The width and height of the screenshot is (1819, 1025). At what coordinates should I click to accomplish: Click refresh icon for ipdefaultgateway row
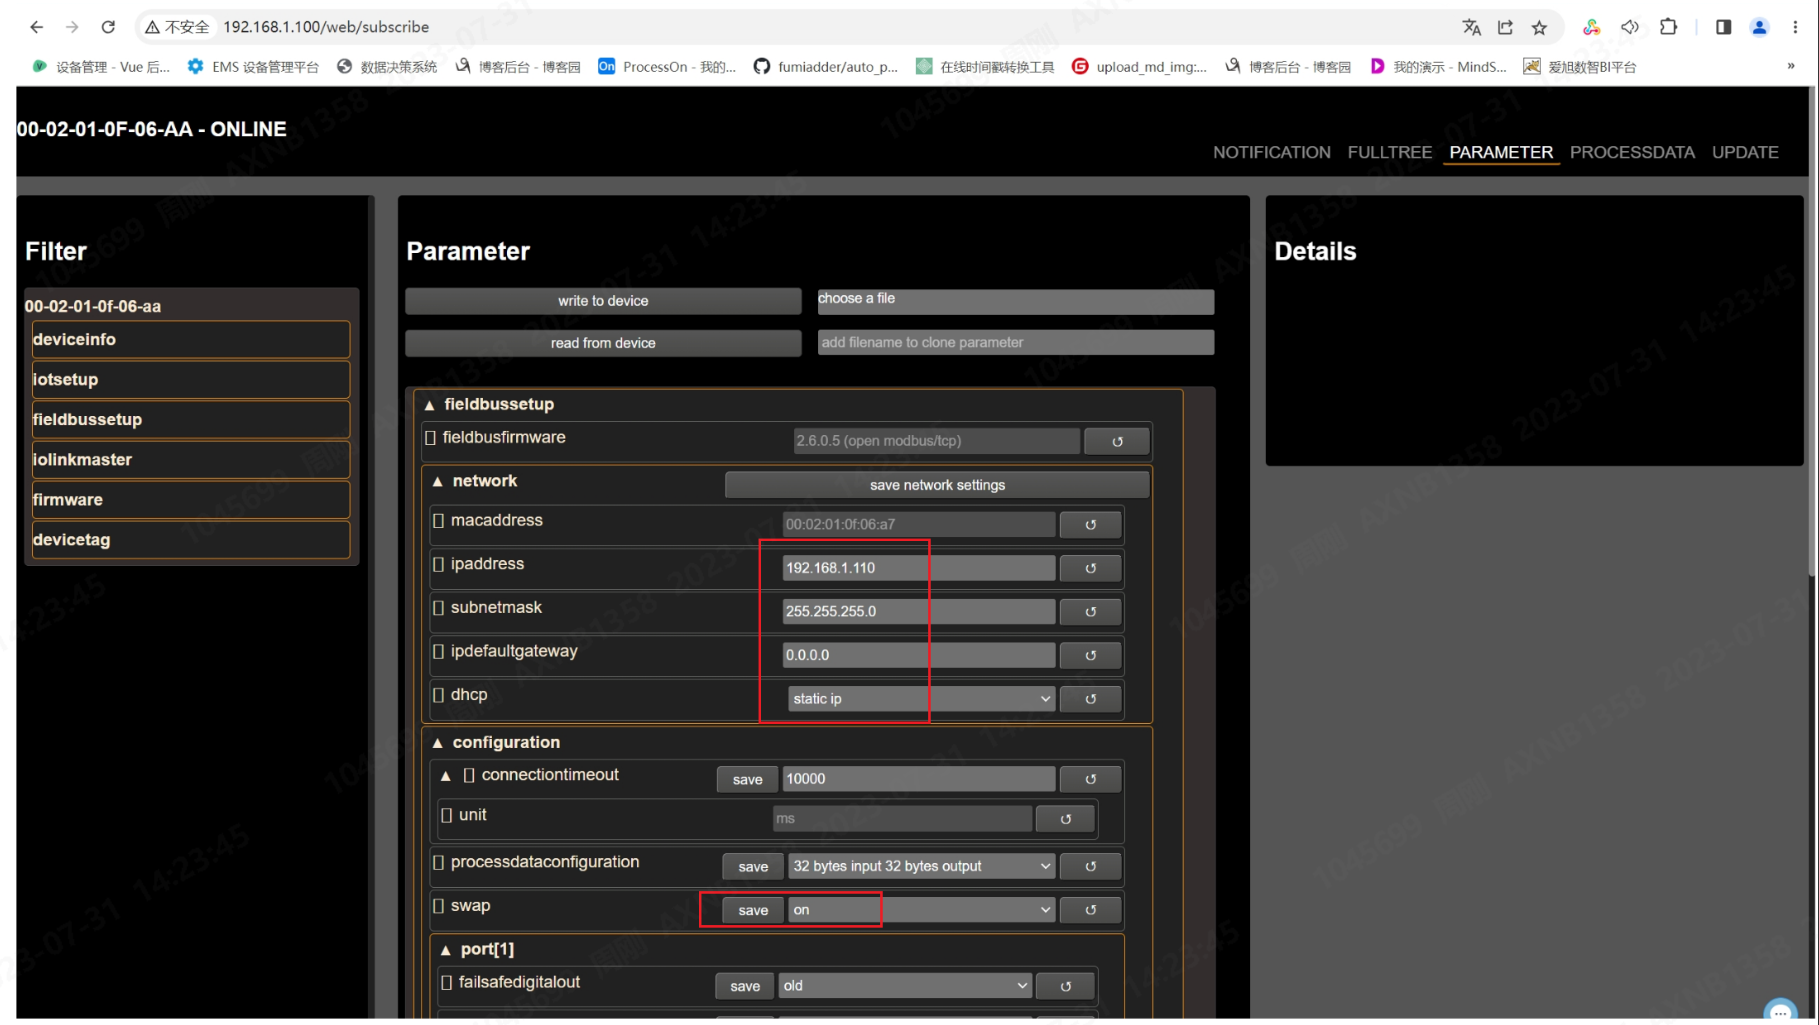(1090, 655)
